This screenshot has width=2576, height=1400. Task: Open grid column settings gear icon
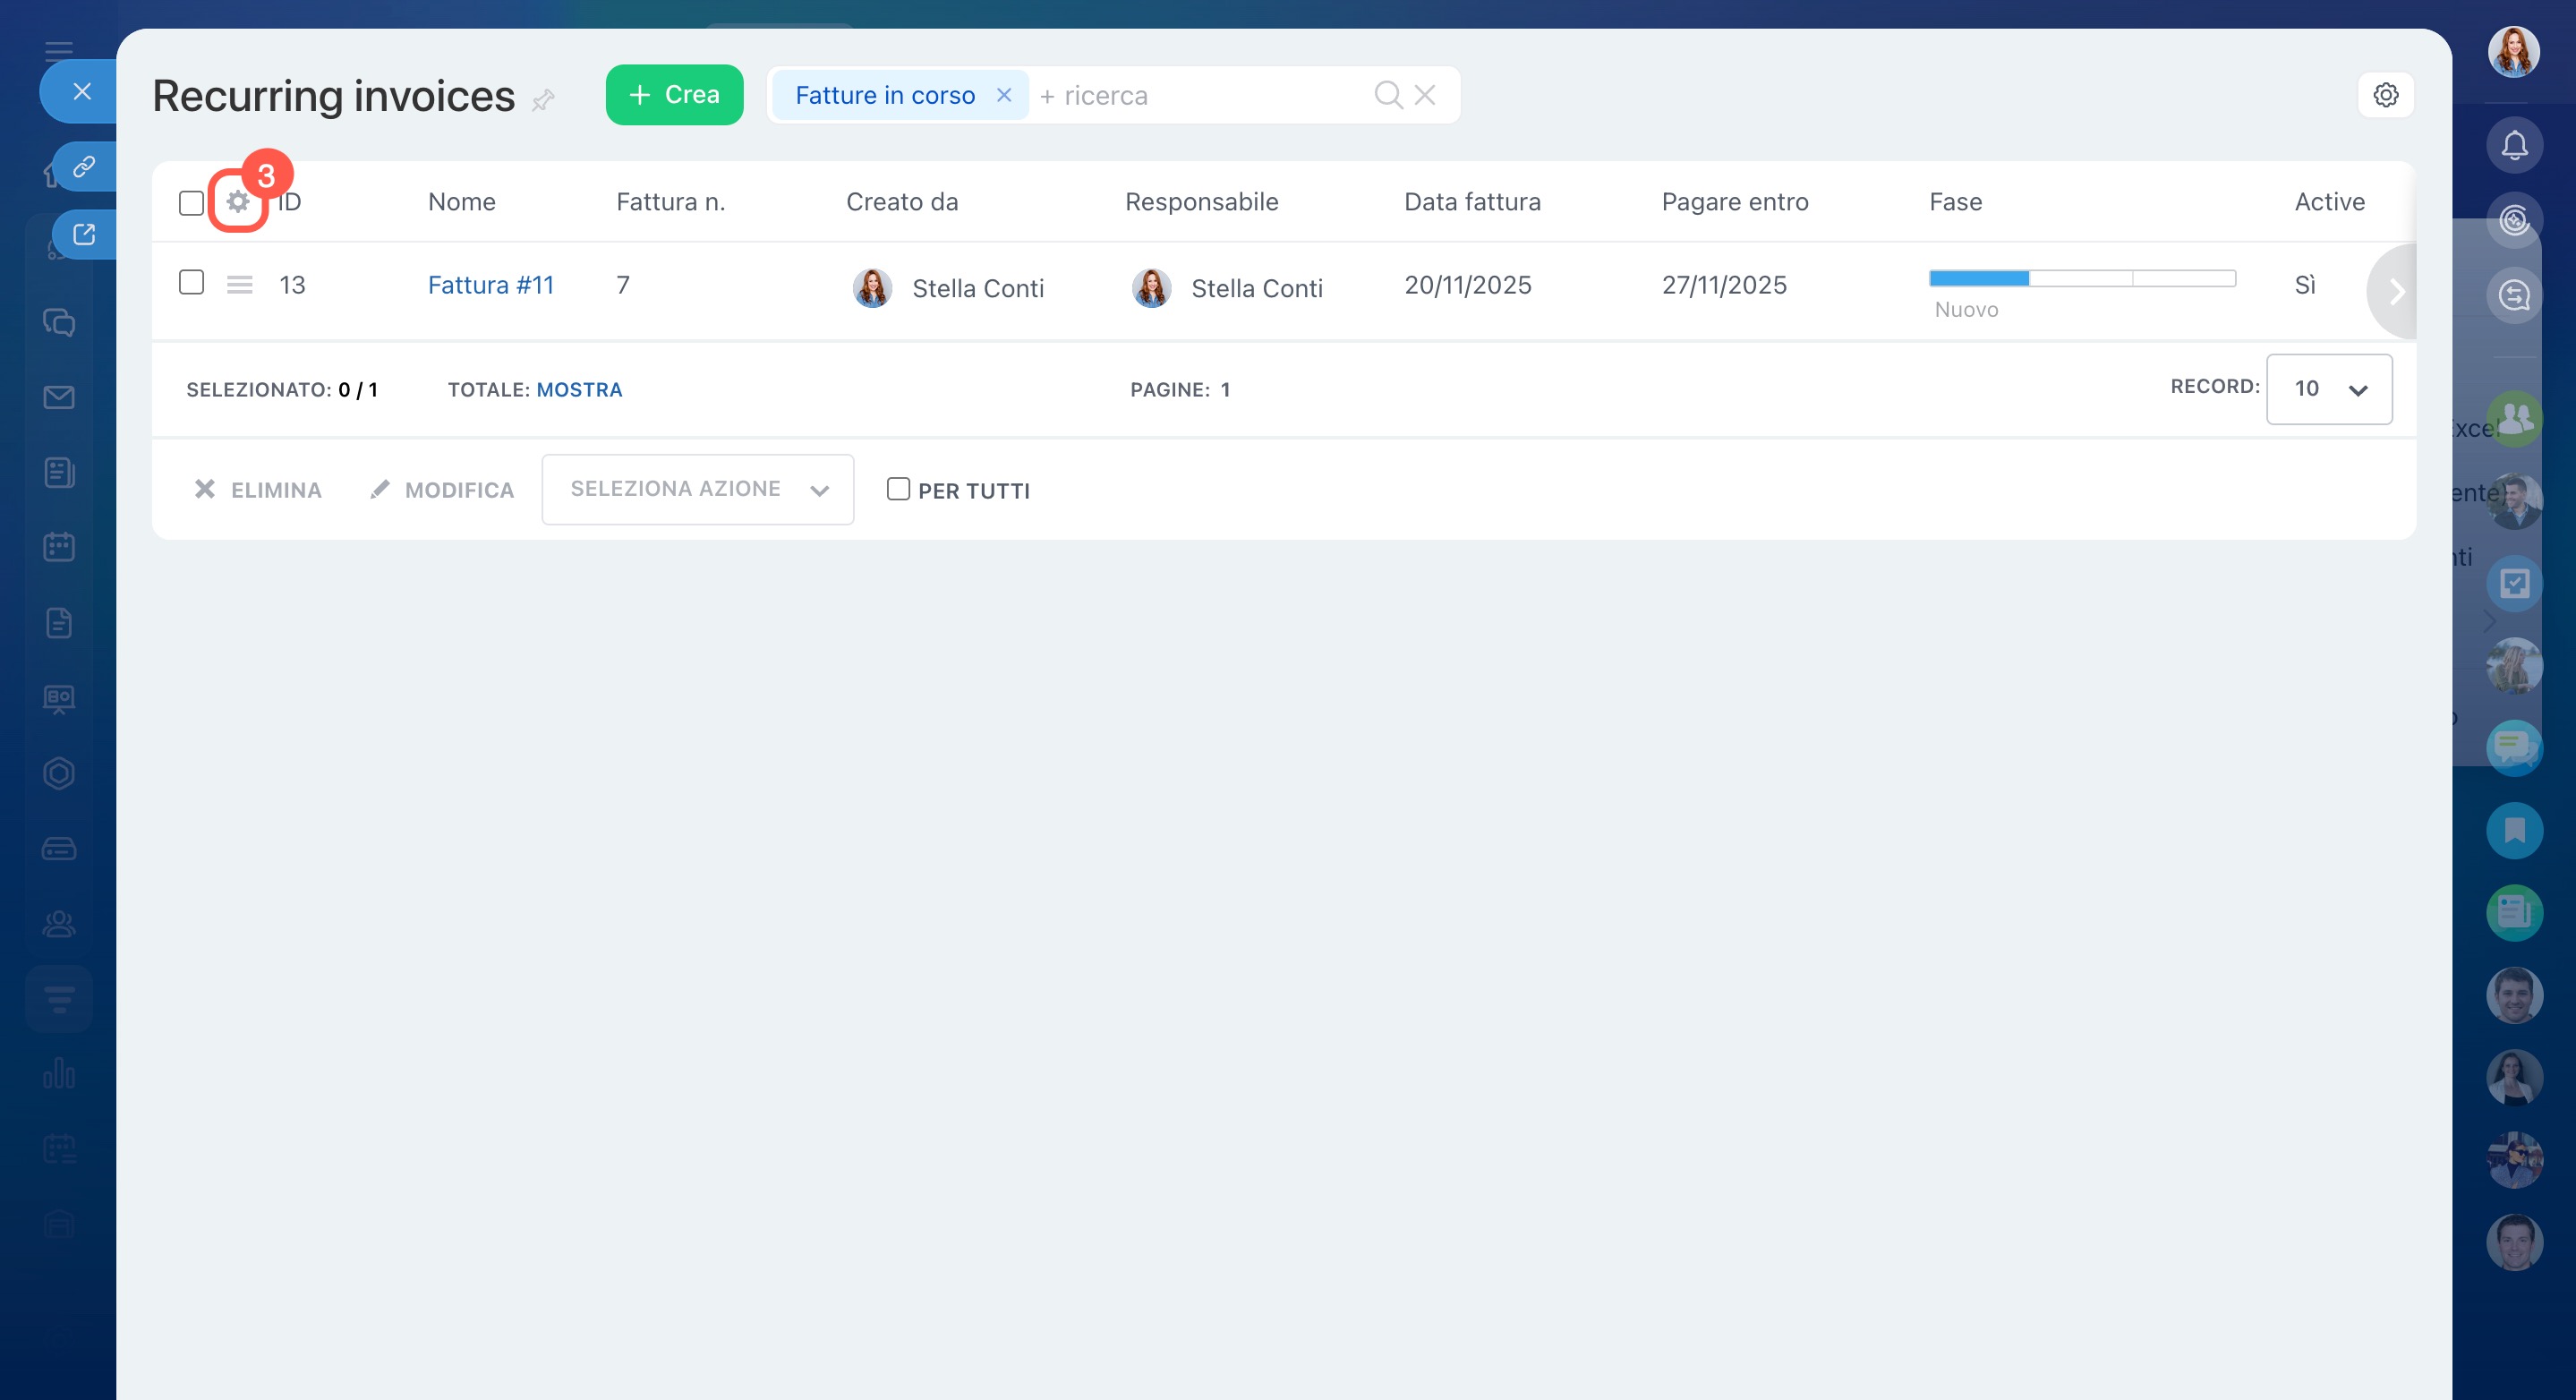238,202
